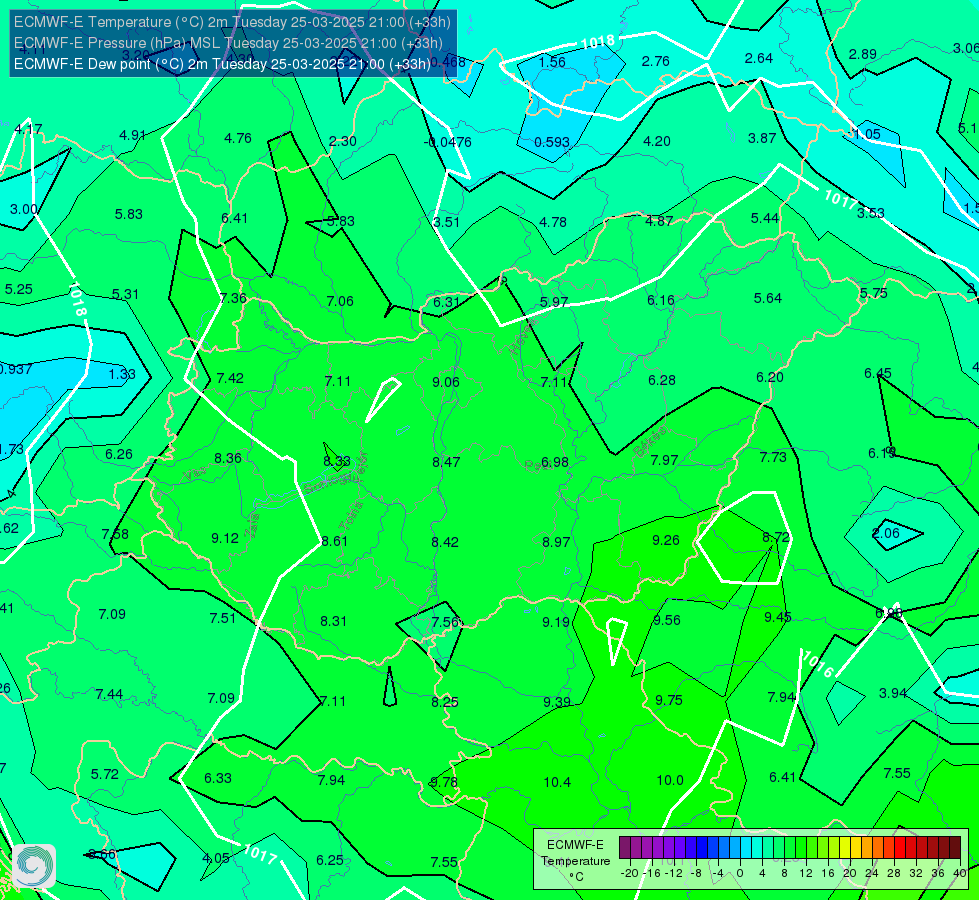Click the map value 2.76

656,61
